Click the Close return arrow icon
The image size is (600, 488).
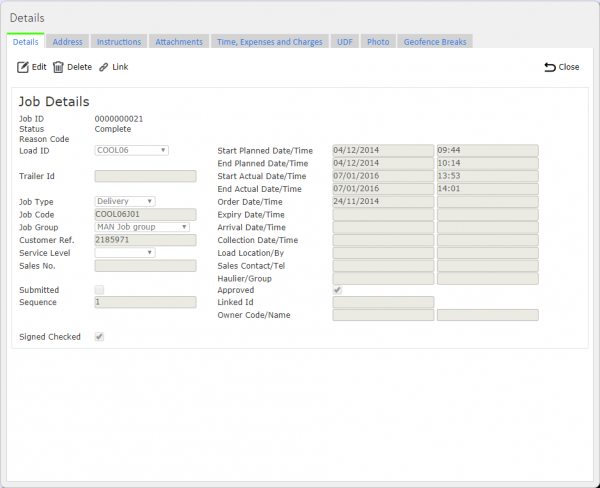[x=550, y=67]
